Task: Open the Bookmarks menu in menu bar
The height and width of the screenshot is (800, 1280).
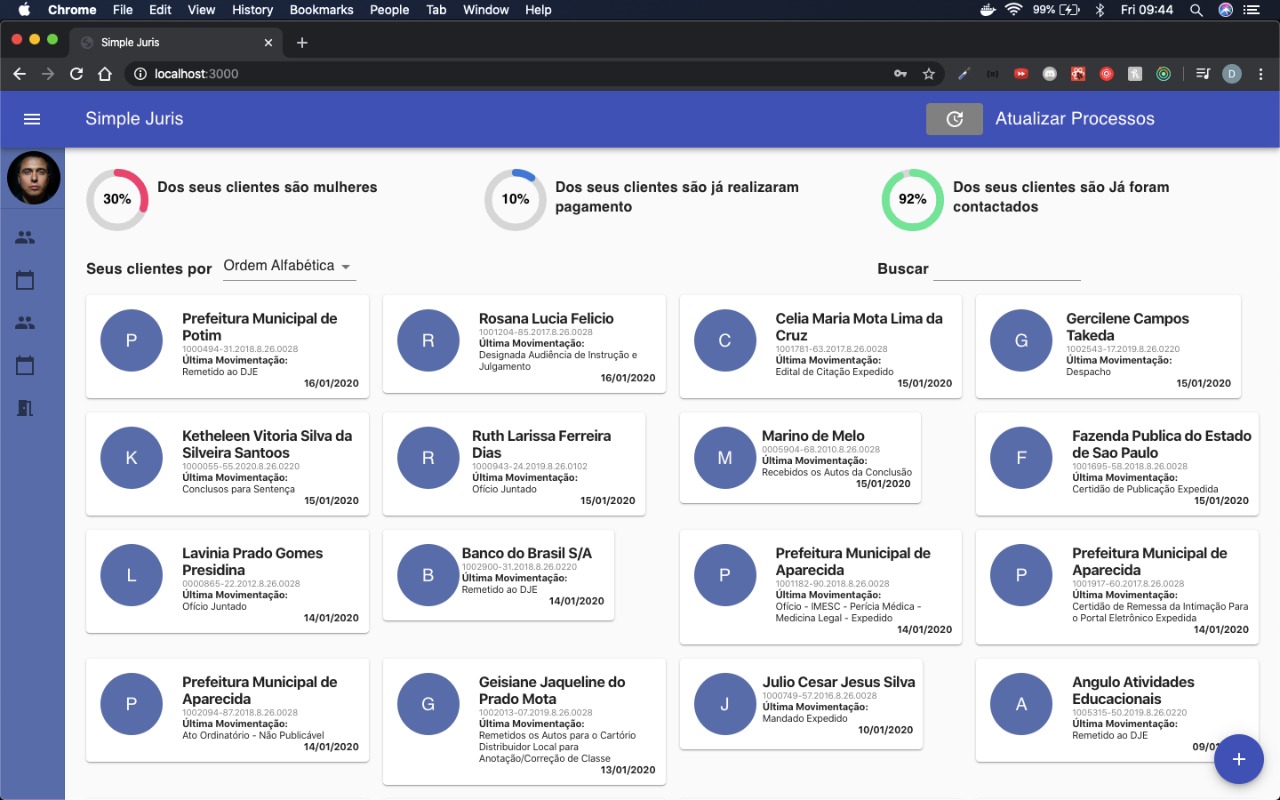Action: (x=321, y=10)
